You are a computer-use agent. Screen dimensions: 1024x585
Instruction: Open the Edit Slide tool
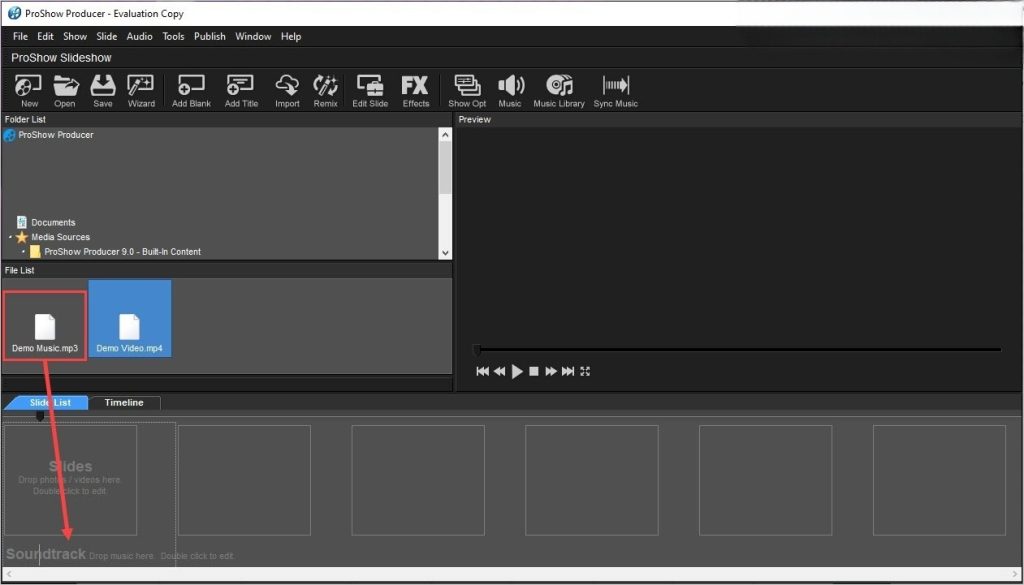[x=370, y=89]
